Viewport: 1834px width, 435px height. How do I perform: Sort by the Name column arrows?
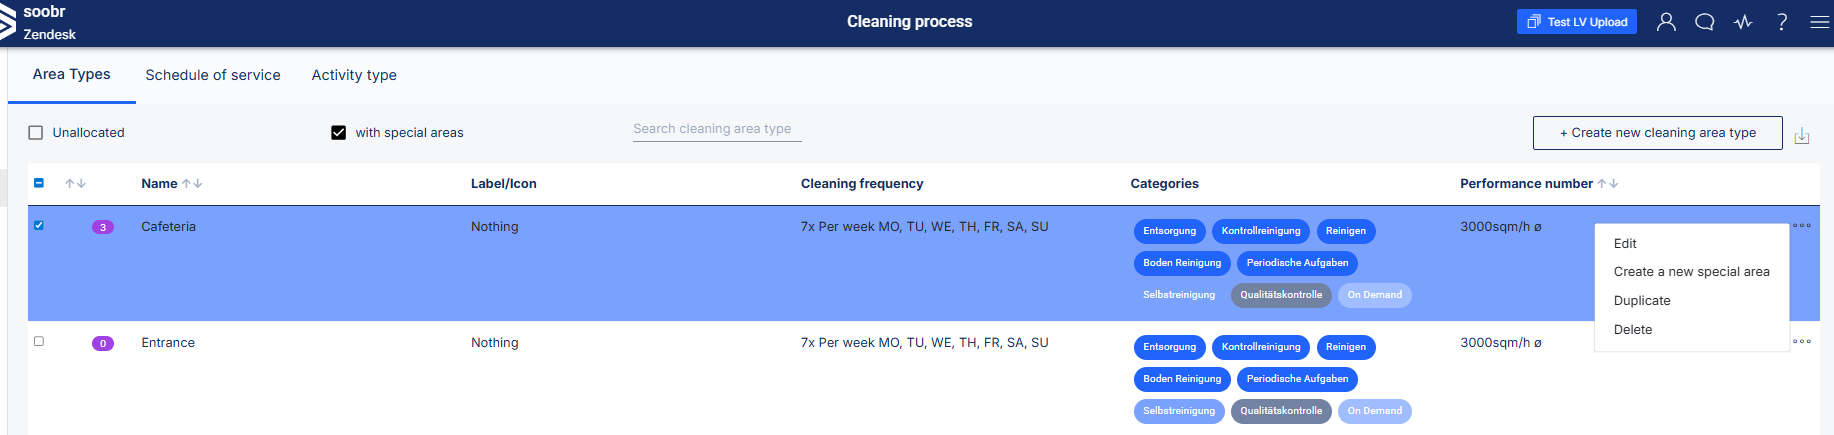193,184
